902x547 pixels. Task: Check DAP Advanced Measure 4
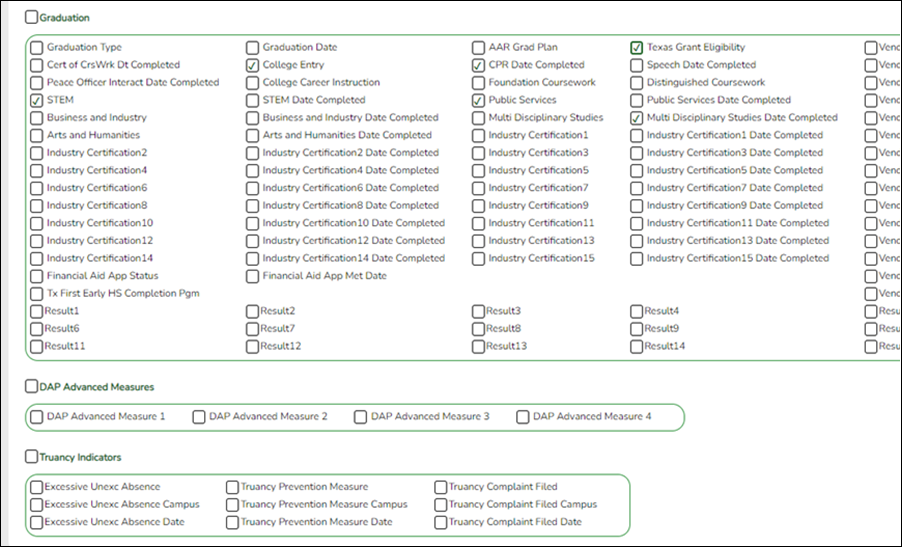[x=523, y=417]
